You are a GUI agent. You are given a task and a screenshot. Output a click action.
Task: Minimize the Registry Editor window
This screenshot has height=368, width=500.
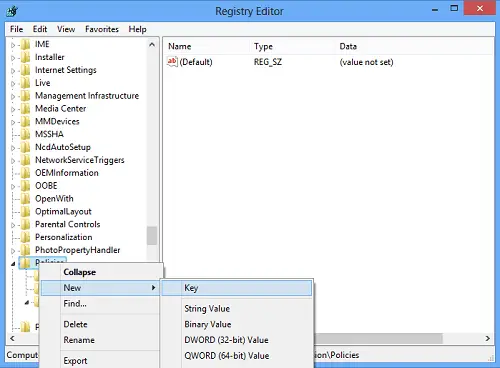(435, 9)
